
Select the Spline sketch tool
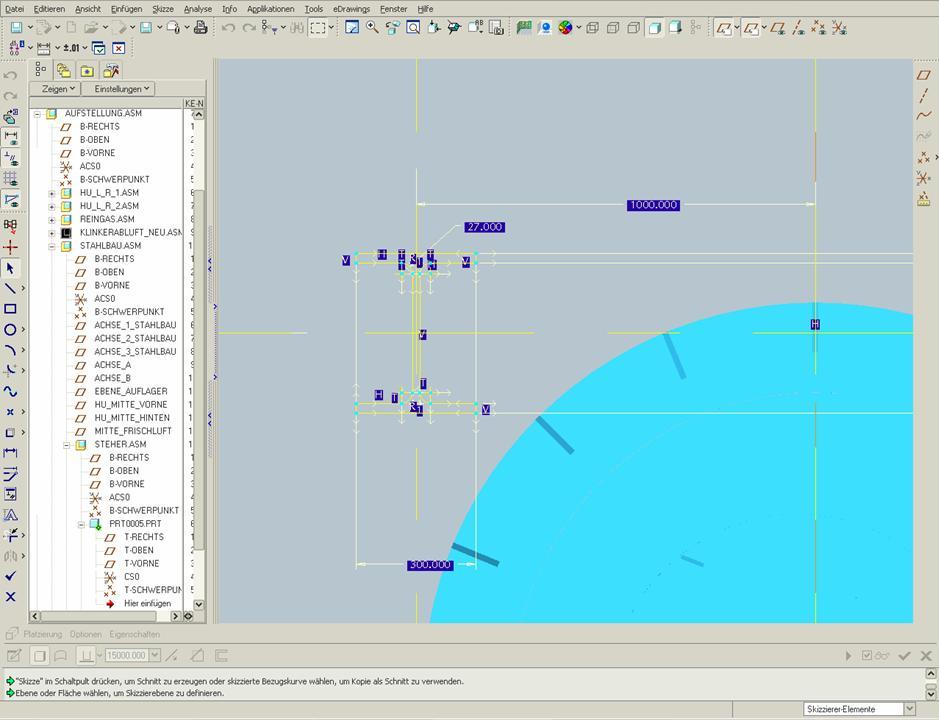coord(10,391)
